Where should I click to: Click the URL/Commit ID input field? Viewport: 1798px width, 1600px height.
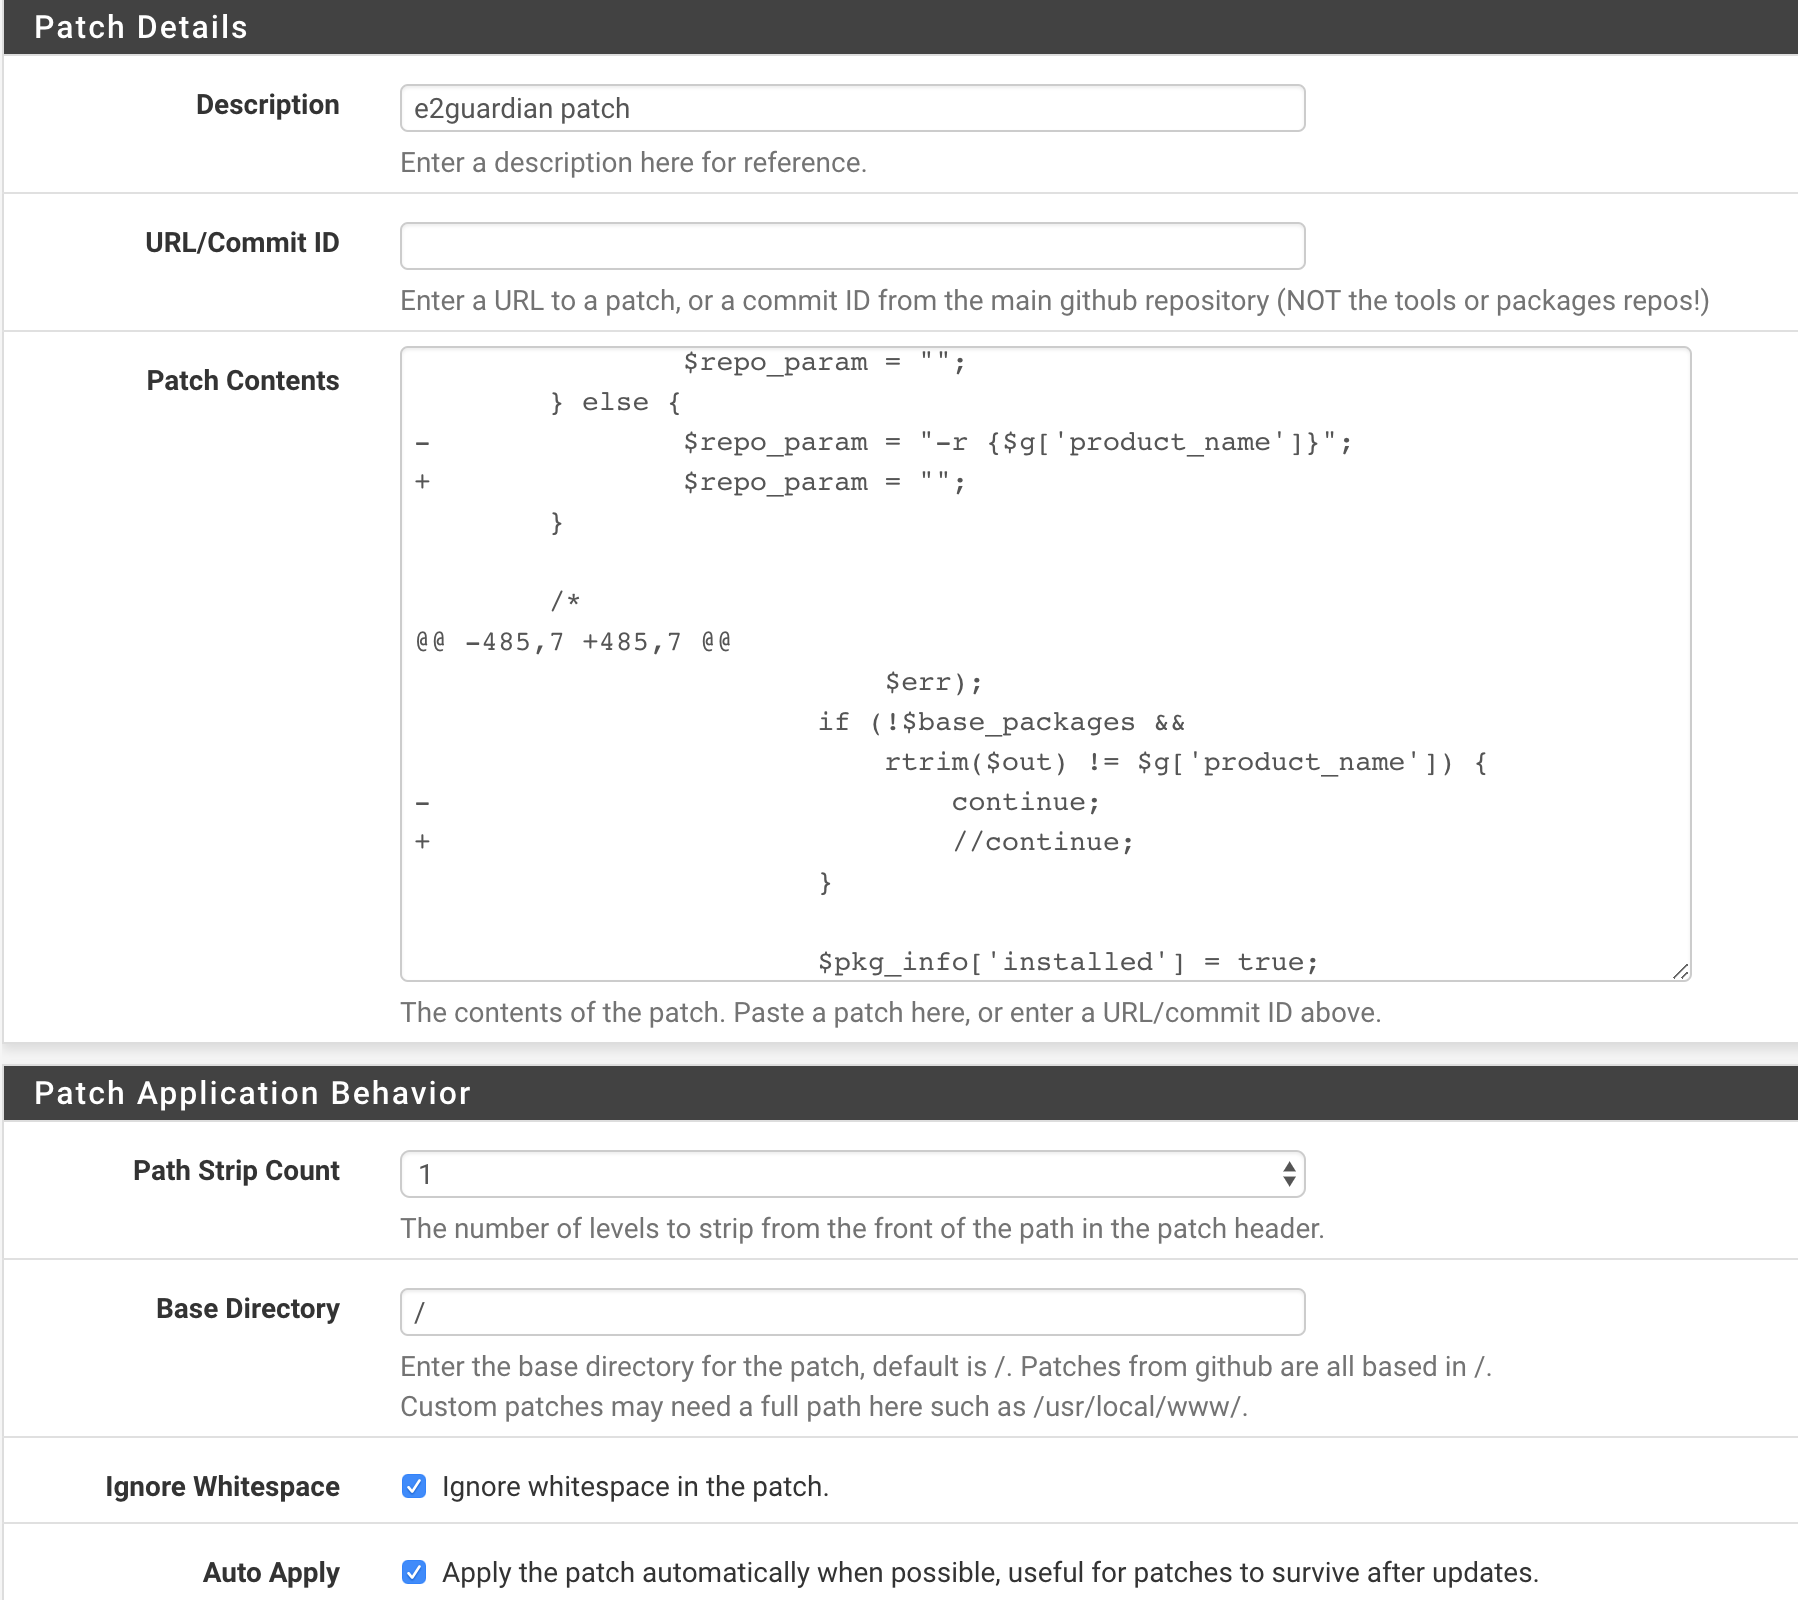tap(852, 246)
